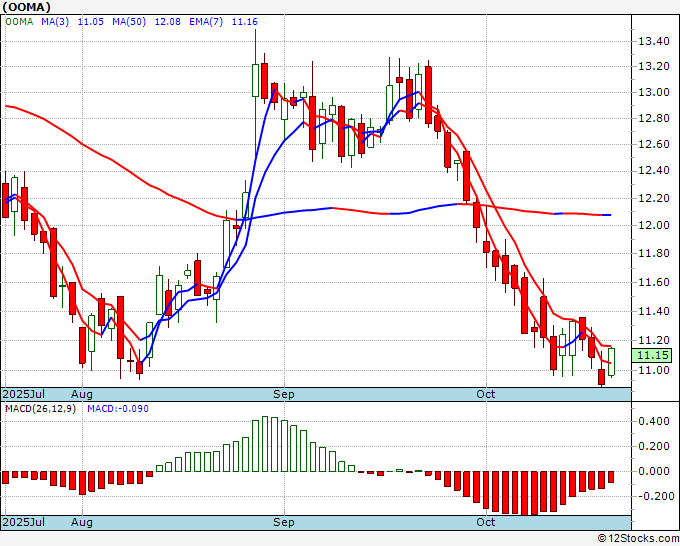Click the 0.000 MACD zero line label
The height and width of the screenshot is (546, 680).
tap(654, 471)
